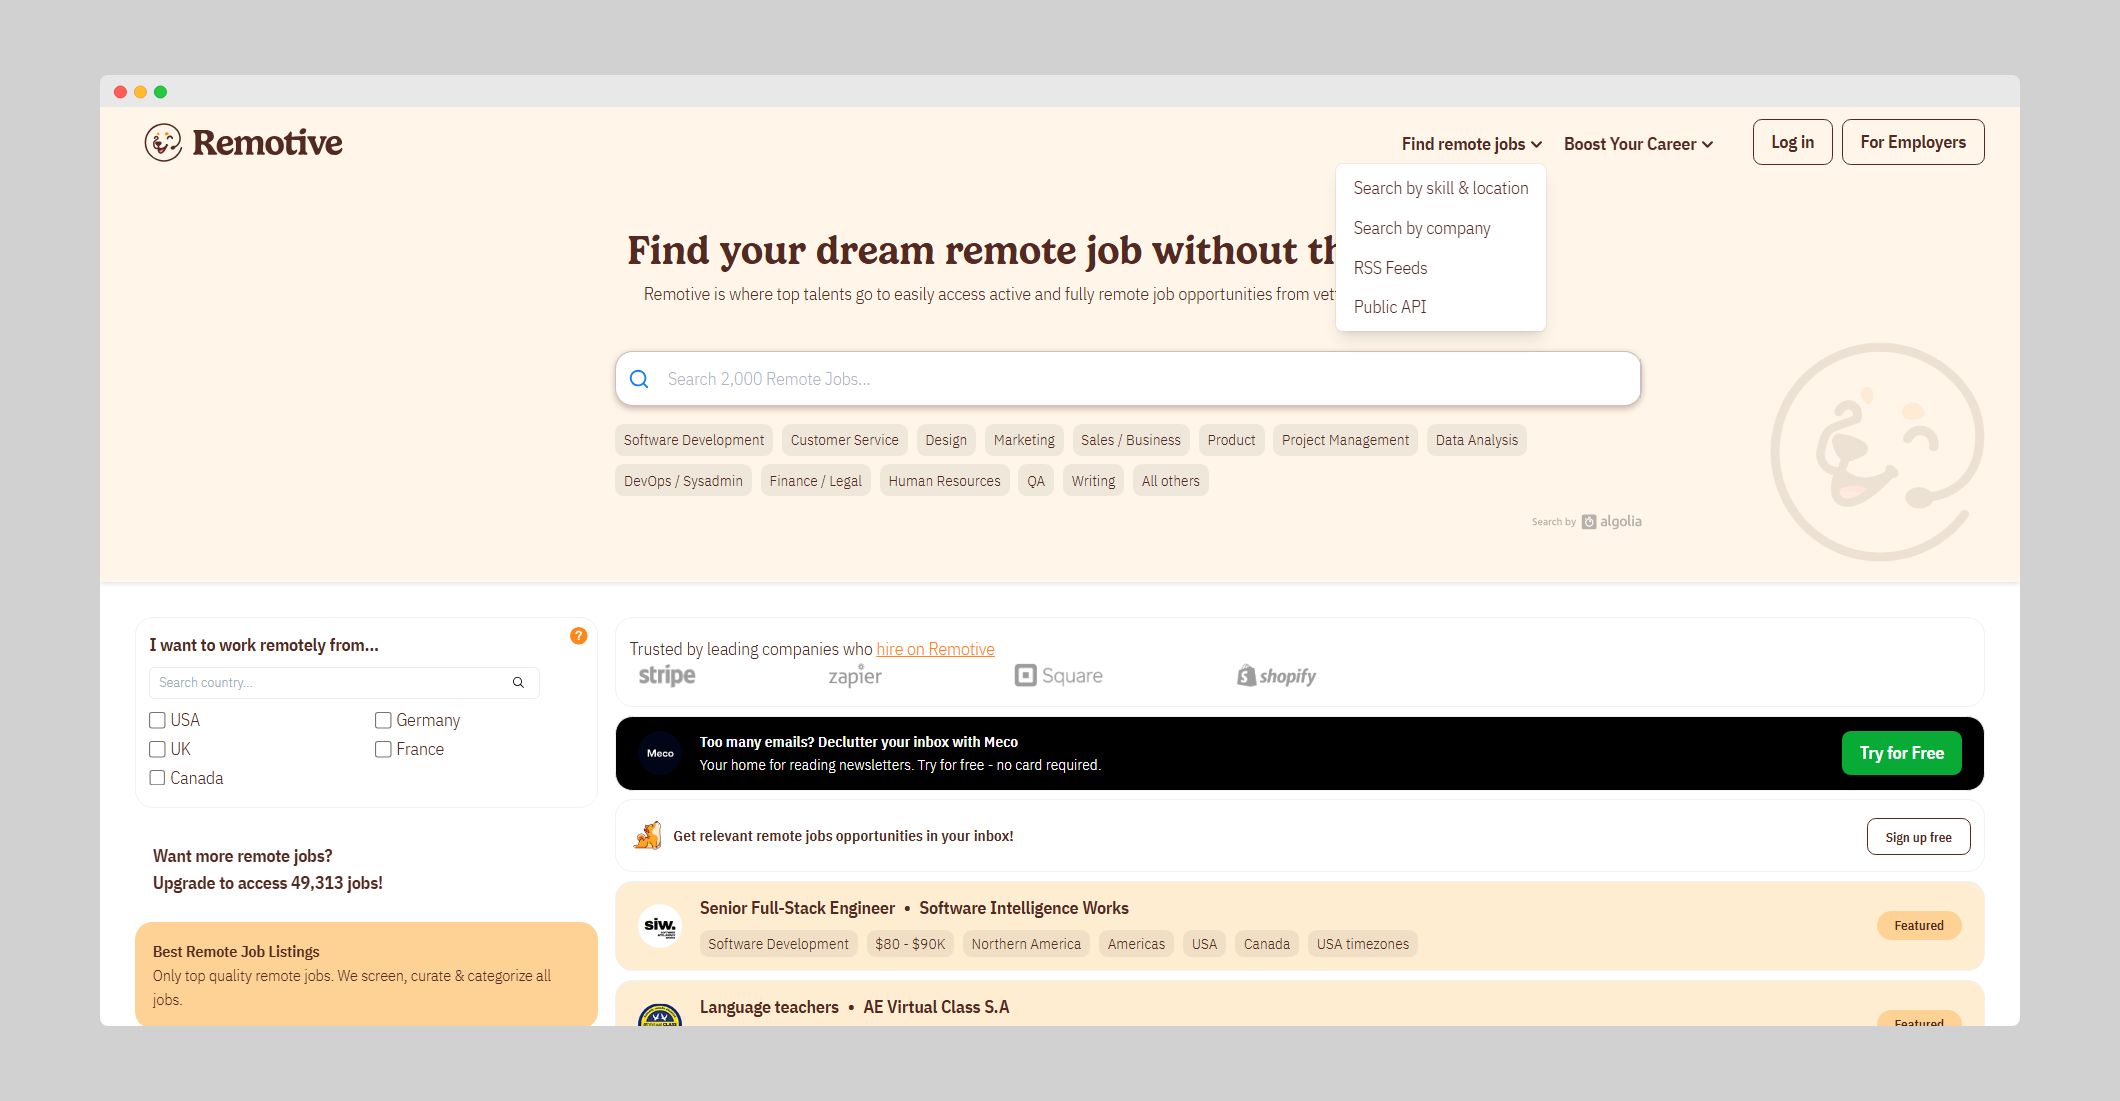The width and height of the screenshot is (2120, 1101).
Task: Click the Stripe logo
Action: click(x=667, y=676)
